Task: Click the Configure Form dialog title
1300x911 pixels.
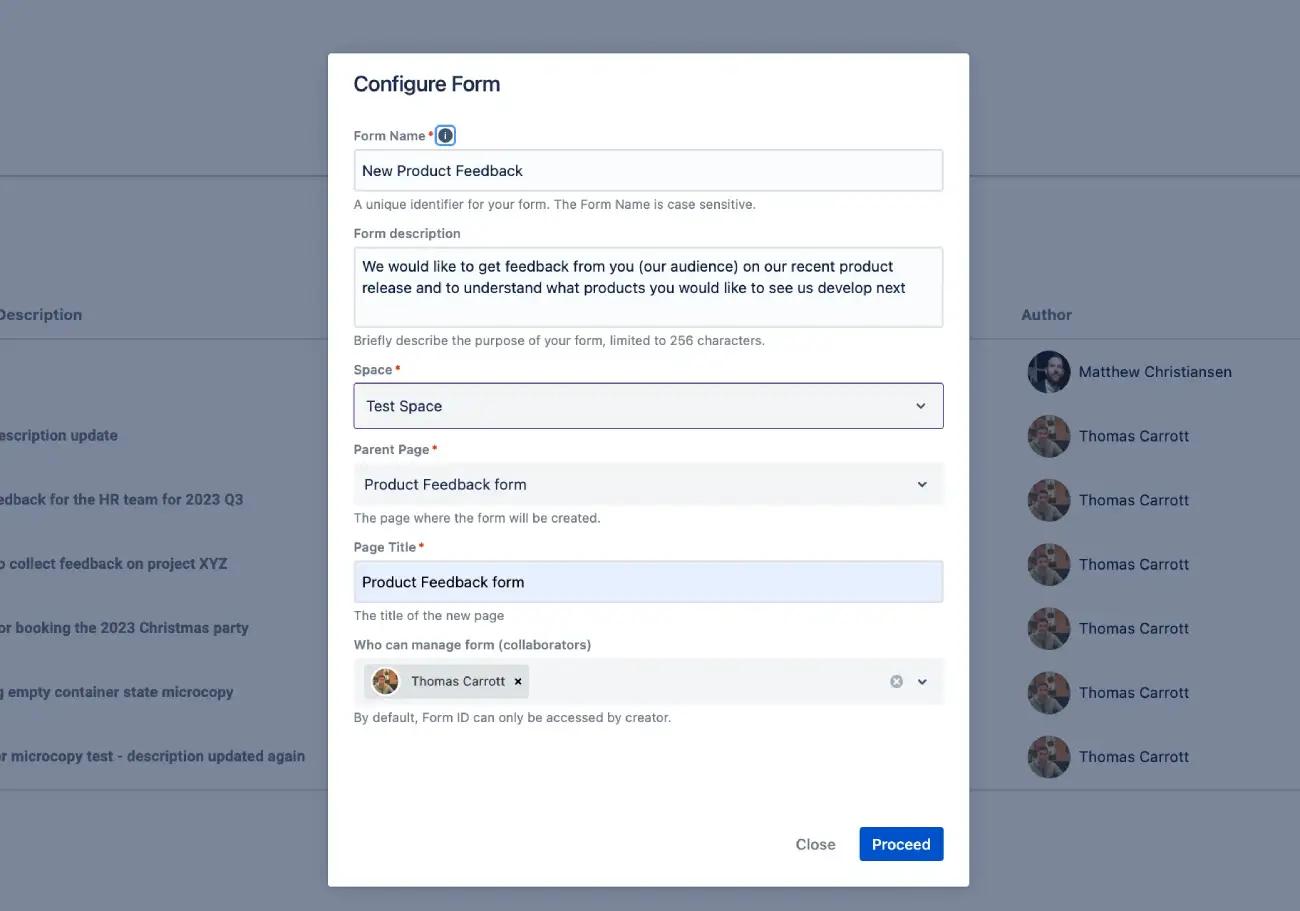Action: click(427, 84)
